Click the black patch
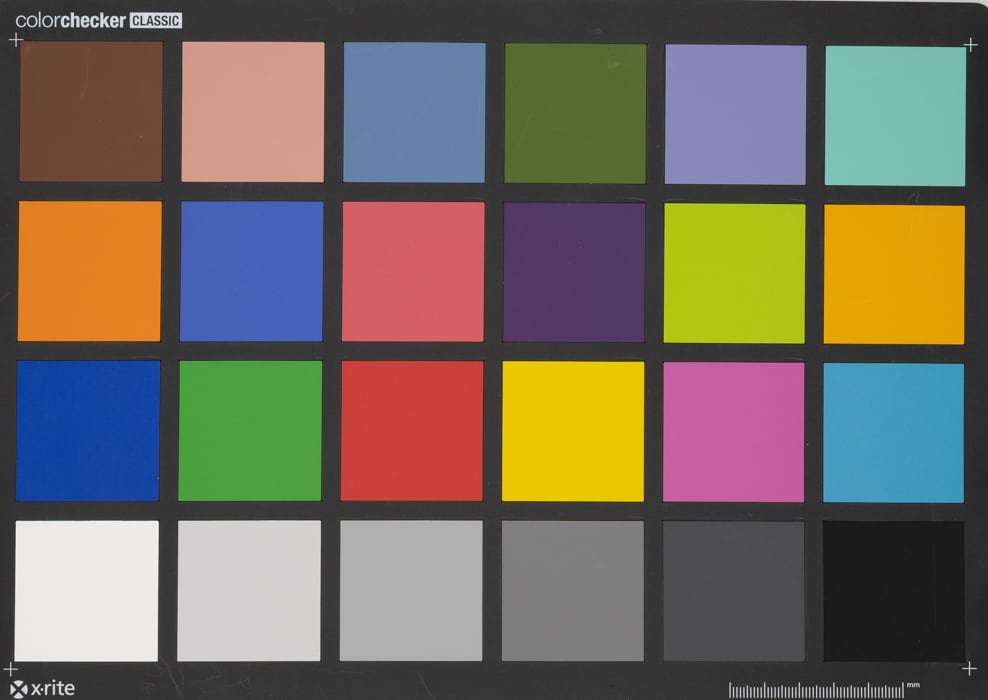This screenshot has height=700, width=988. (893, 592)
